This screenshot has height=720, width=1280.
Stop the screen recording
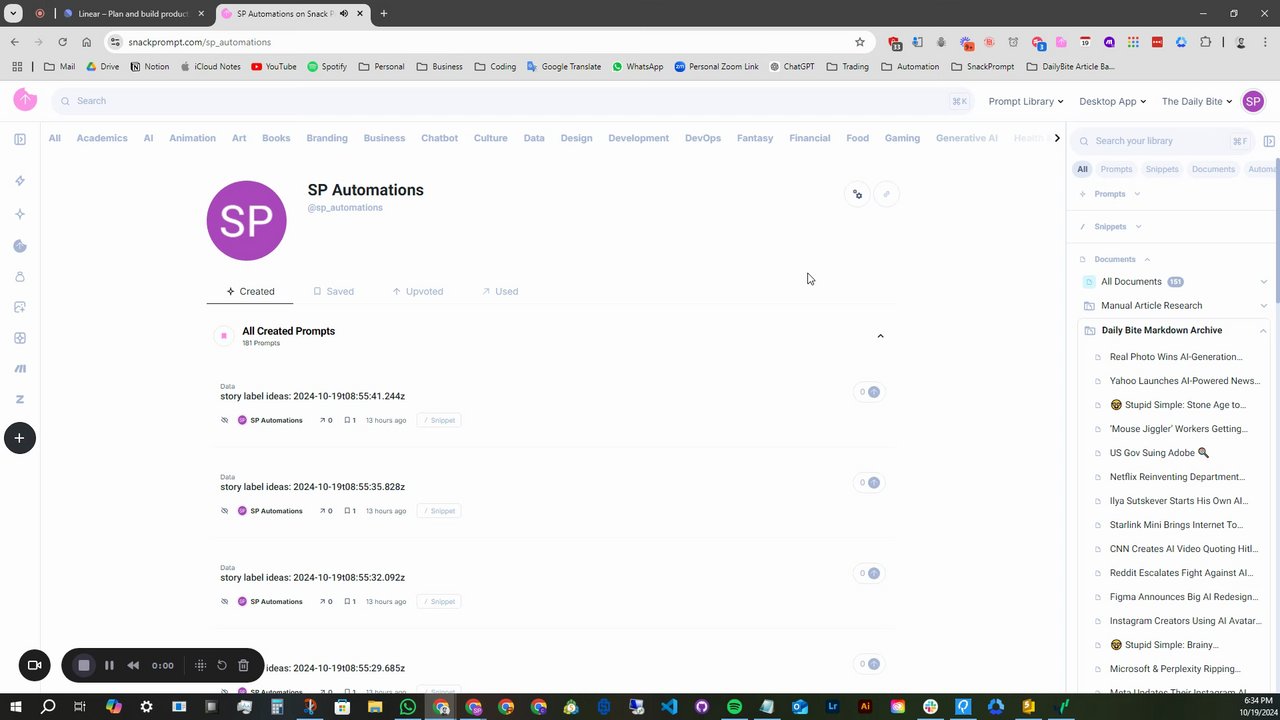(84, 665)
